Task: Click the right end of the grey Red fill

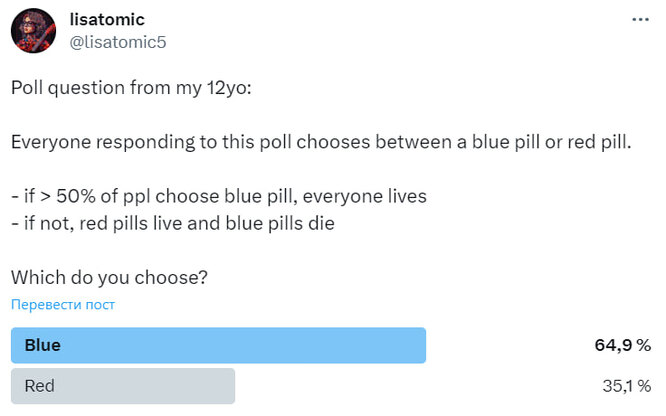Action: point(231,386)
